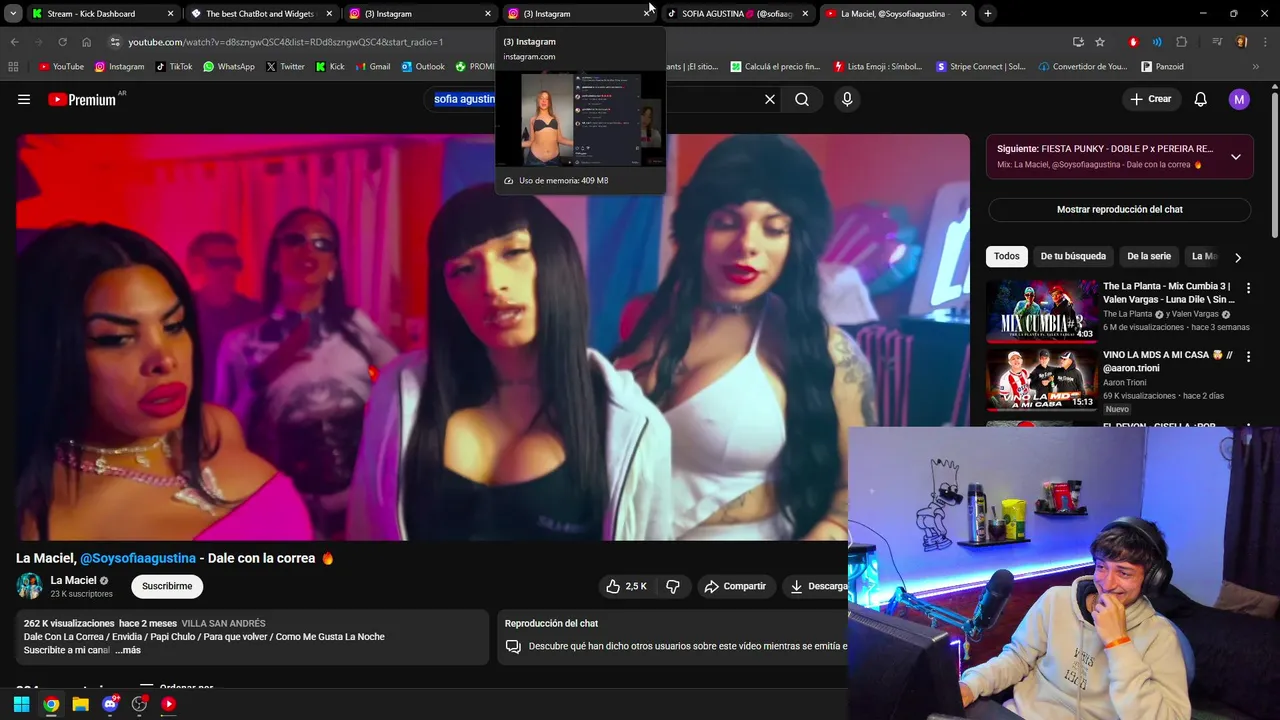The height and width of the screenshot is (720, 1280).
Task: Open the Kick bookmark
Action: click(x=330, y=67)
